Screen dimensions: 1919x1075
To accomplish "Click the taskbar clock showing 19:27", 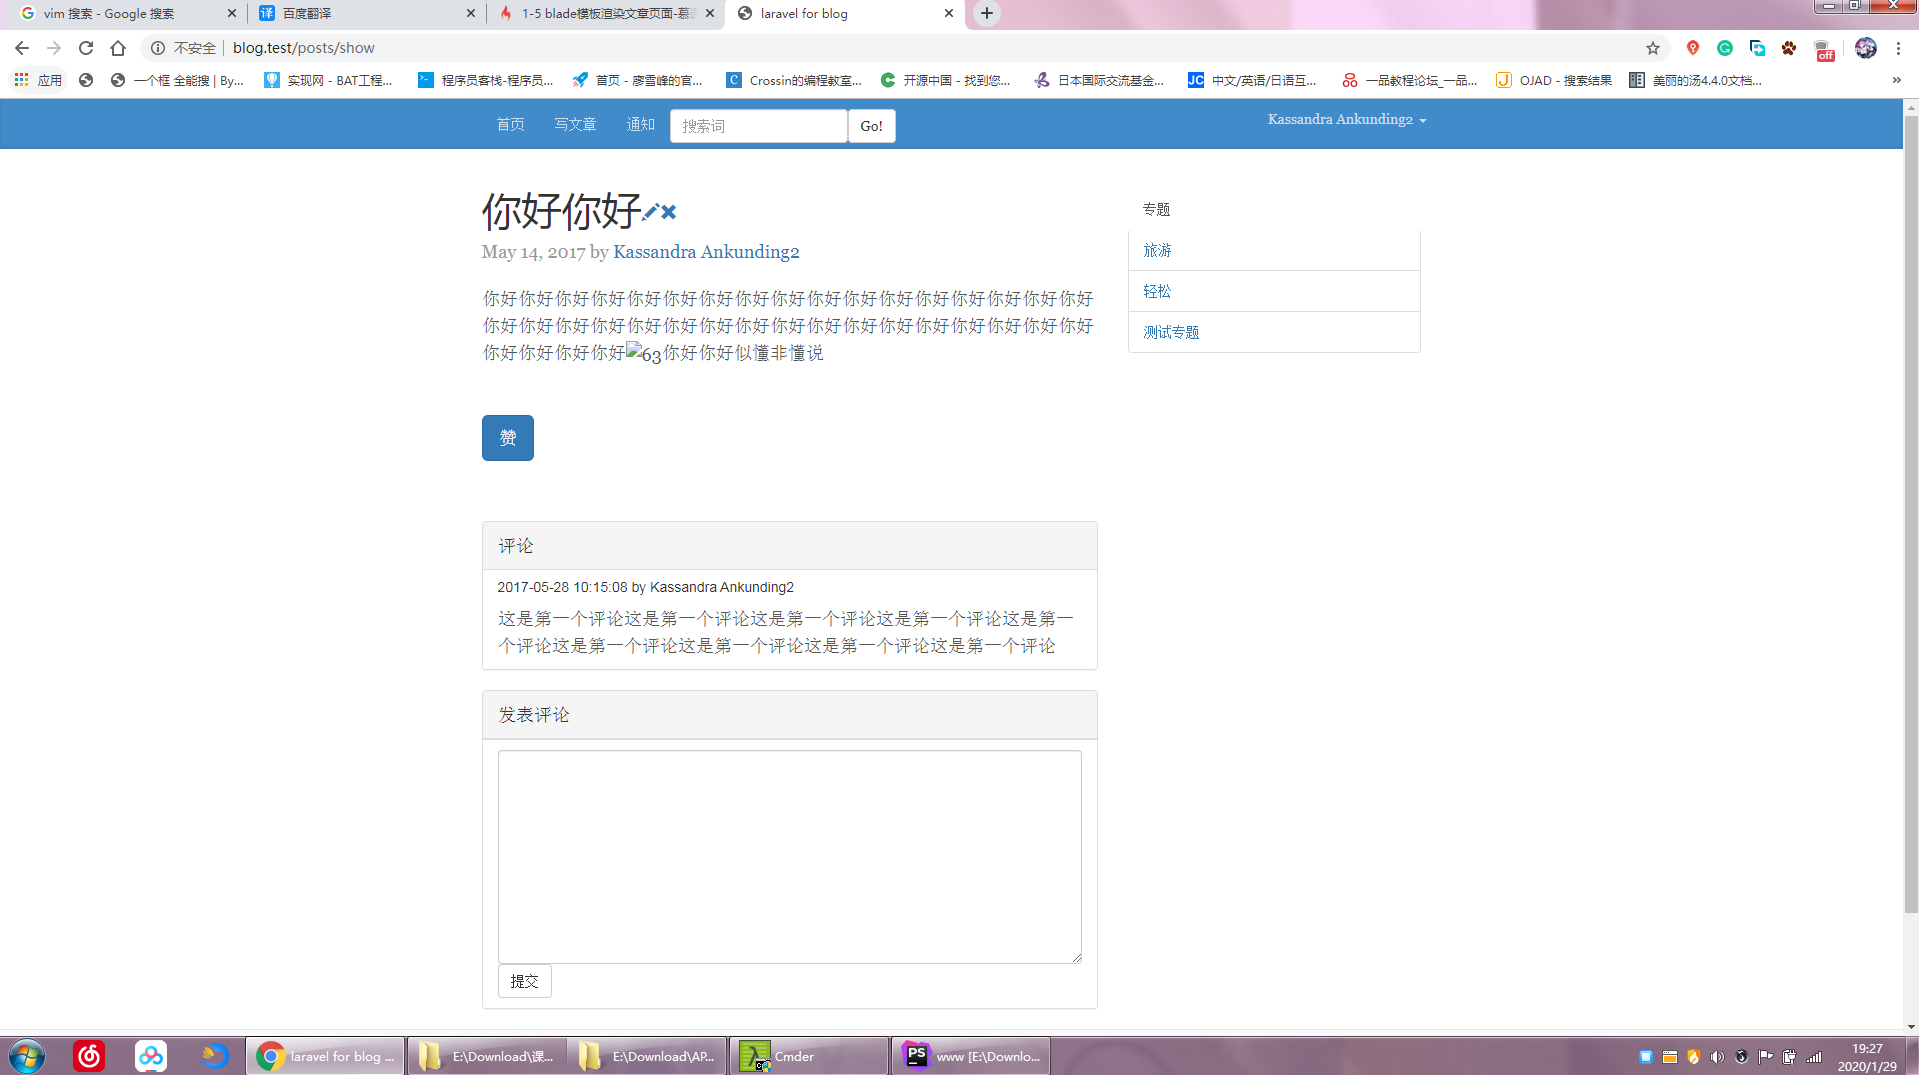I will [1867, 1057].
